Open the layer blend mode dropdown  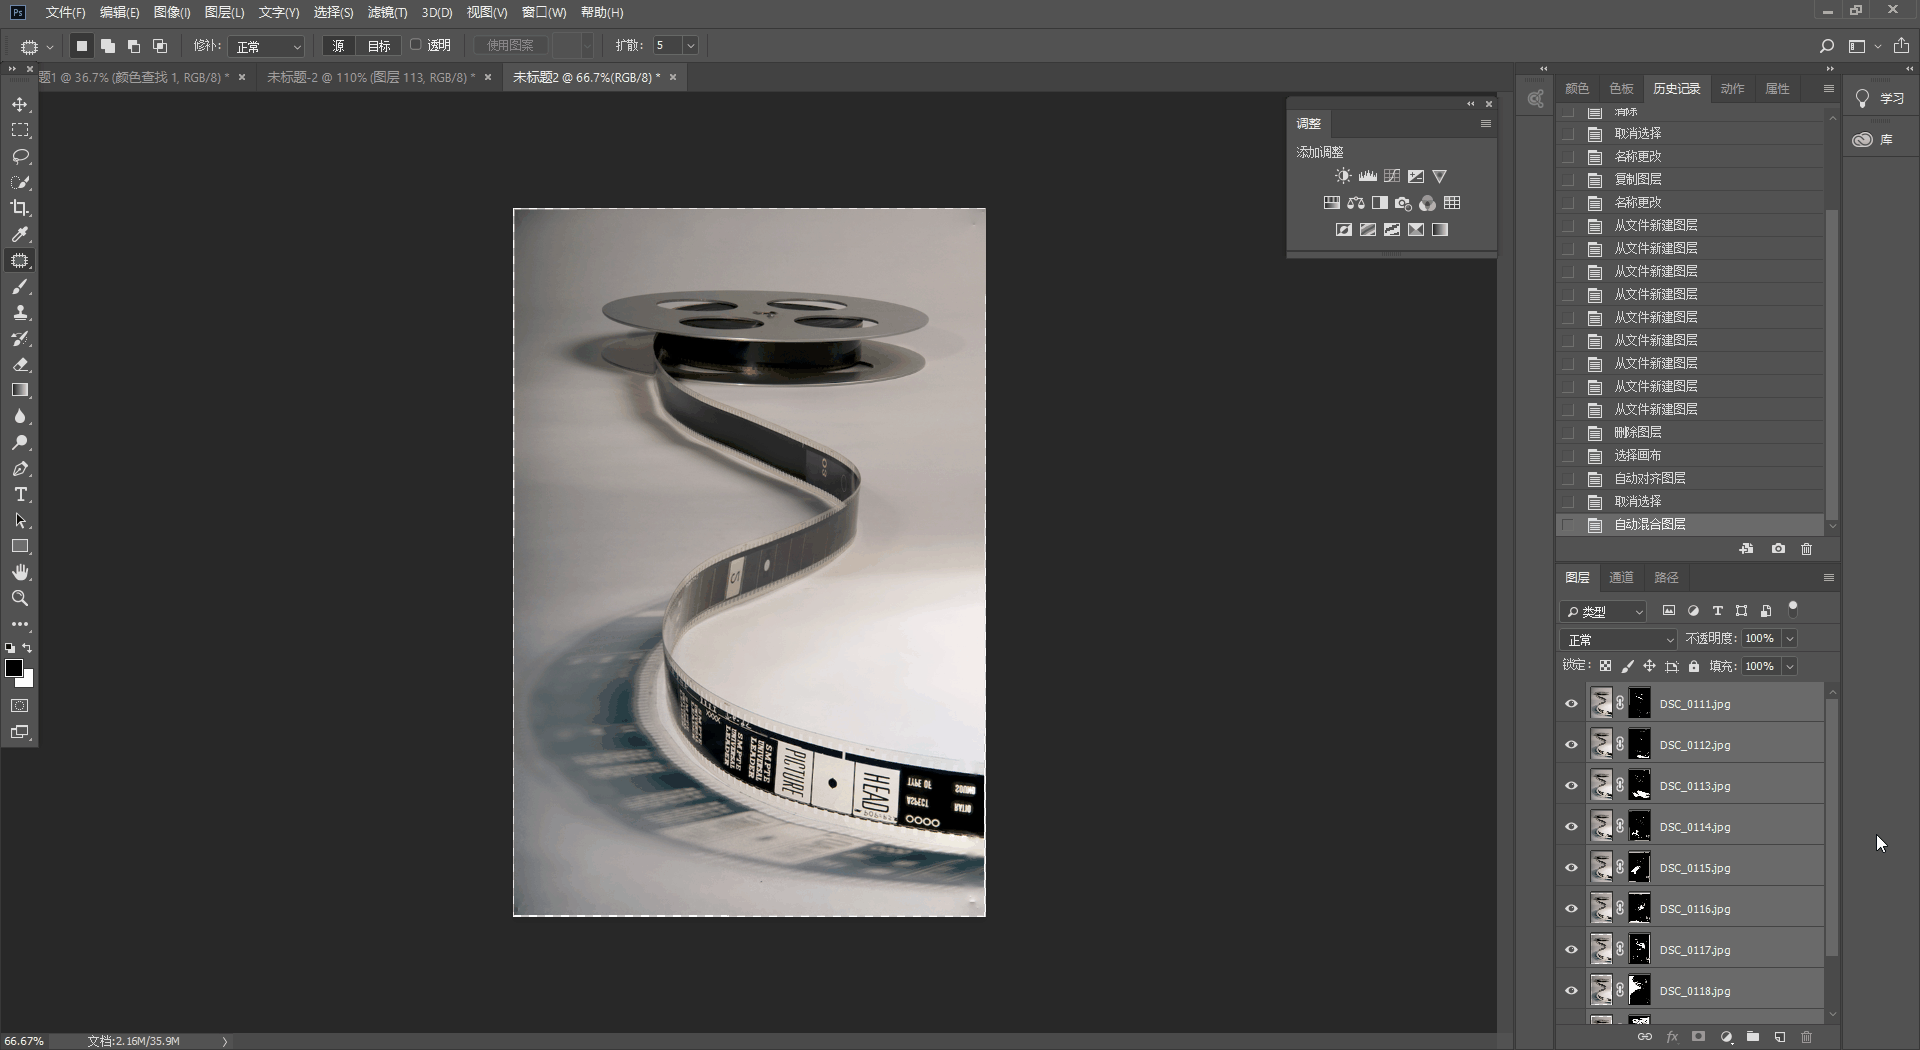point(1618,639)
